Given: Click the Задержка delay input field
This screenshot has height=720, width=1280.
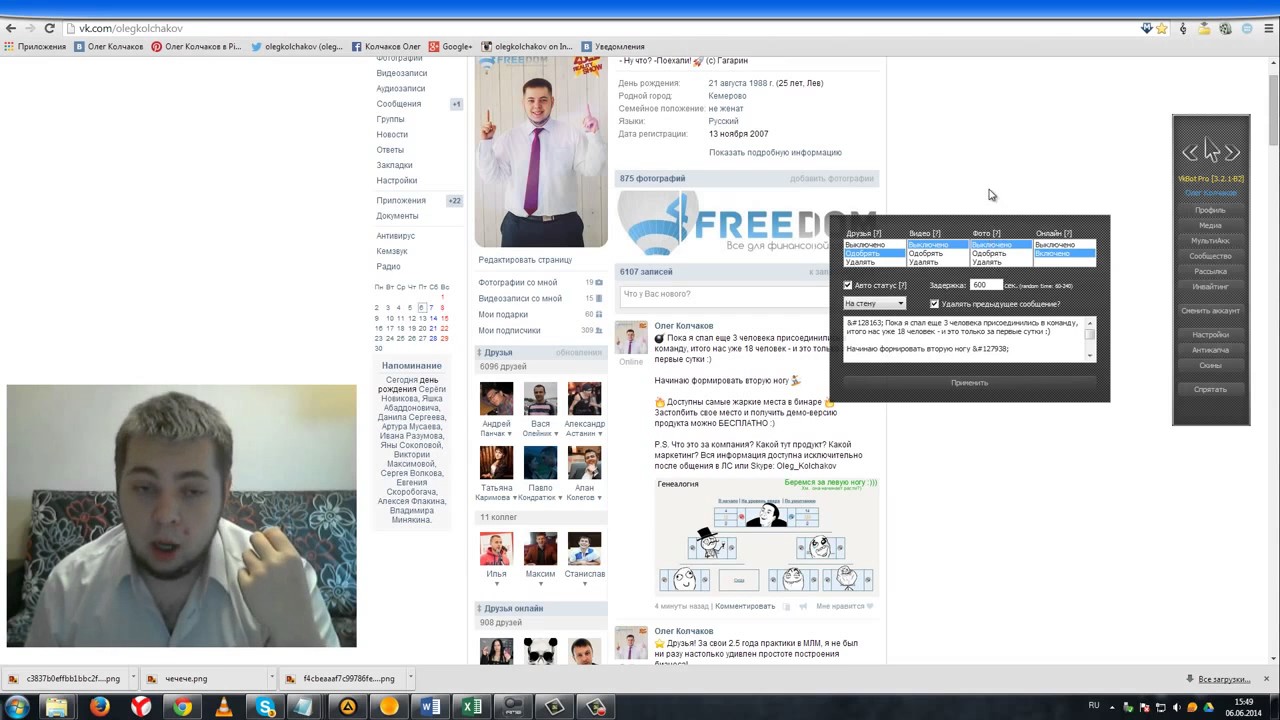Looking at the screenshot, I should [985, 285].
